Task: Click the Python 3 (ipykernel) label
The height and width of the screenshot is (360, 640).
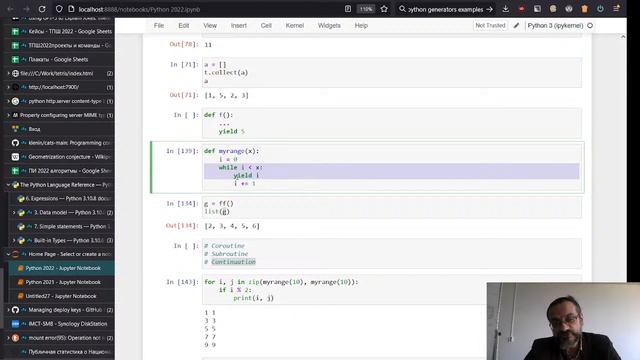Action: [555, 25]
